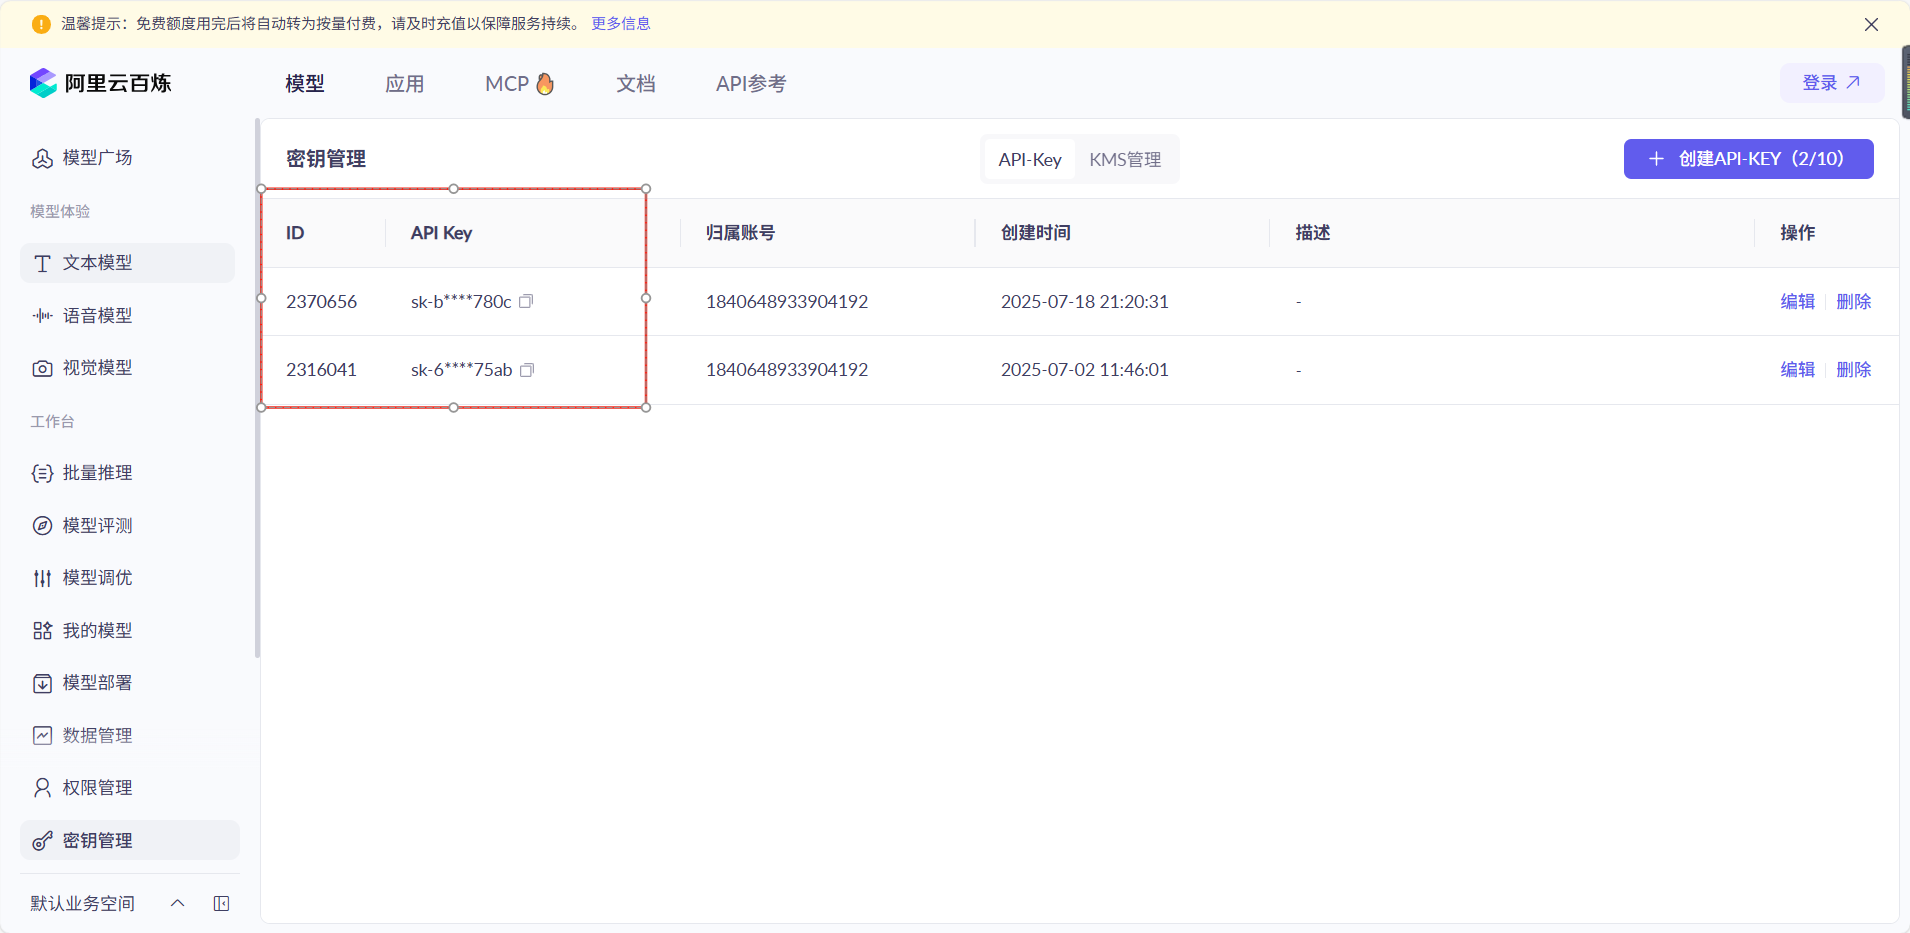The height and width of the screenshot is (933, 1910).
Task: Click the API Key column header
Action: tap(441, 233)
